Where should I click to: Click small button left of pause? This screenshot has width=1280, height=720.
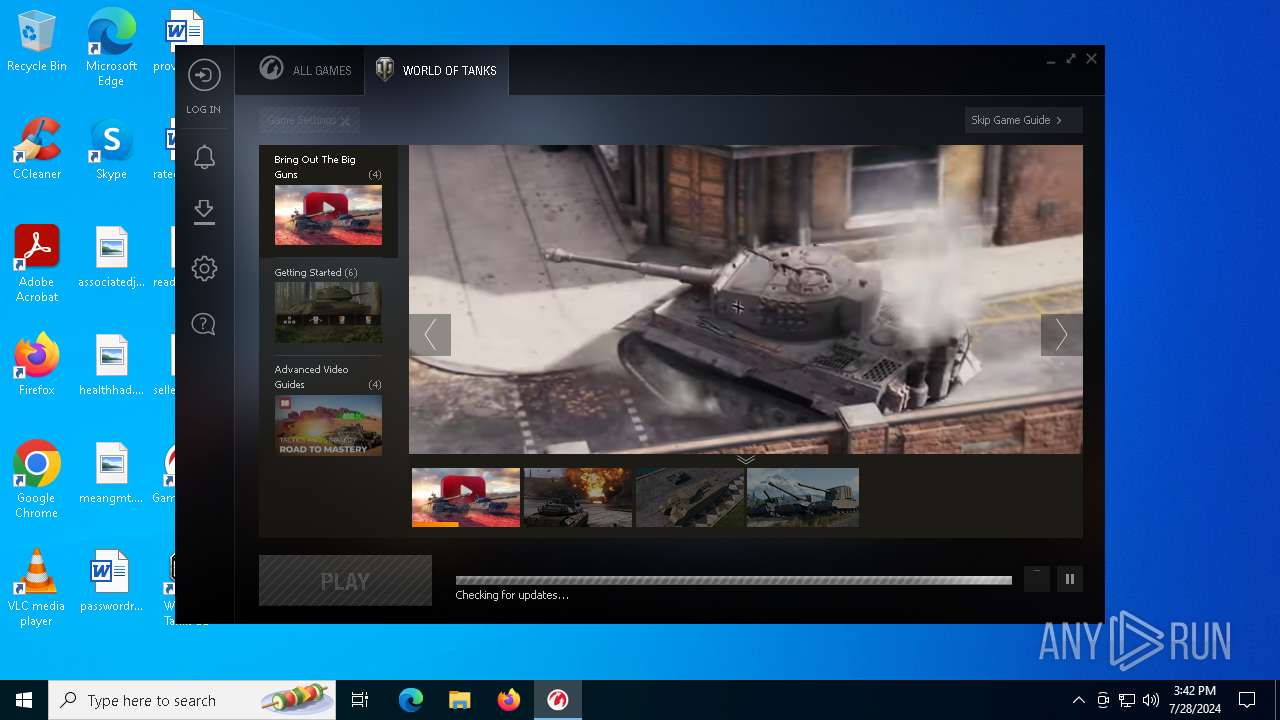click(1037, 579)
